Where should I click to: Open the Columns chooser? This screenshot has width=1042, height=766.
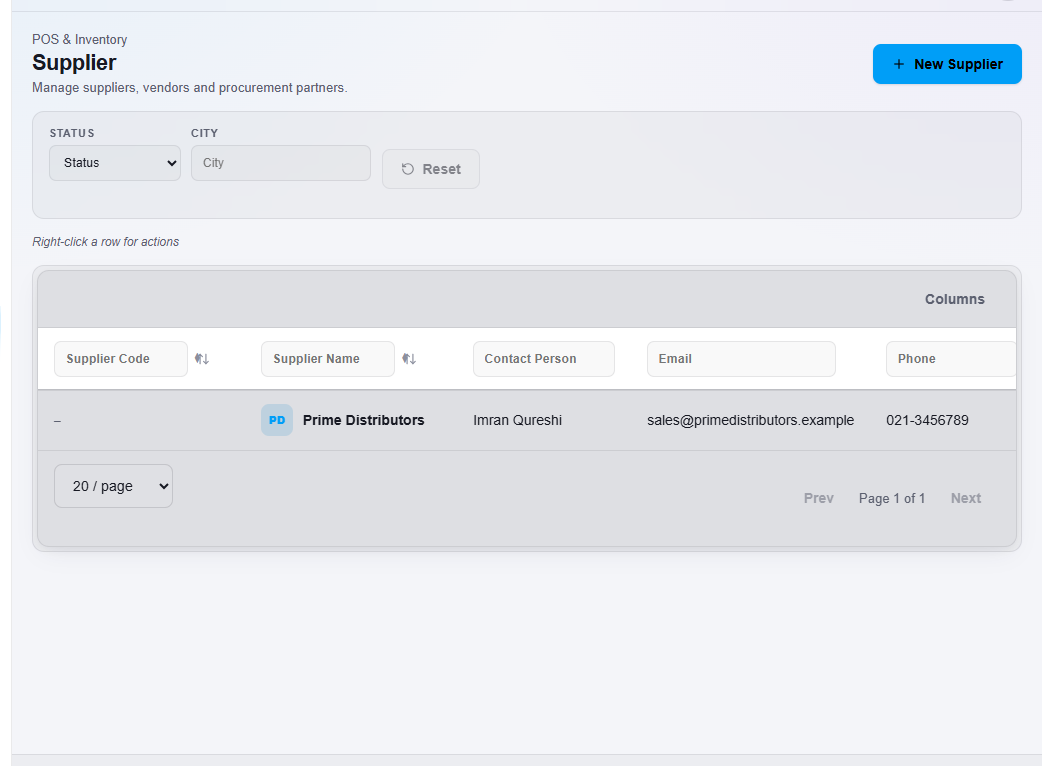954,299
